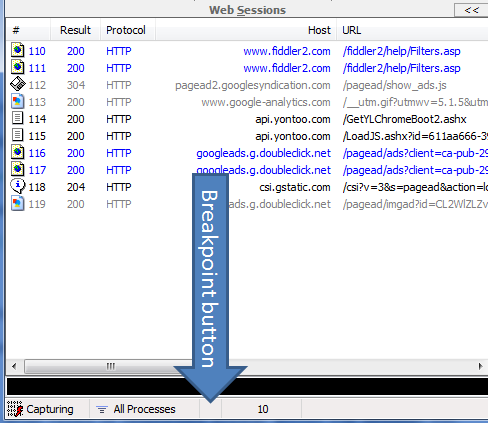Click the image icon of session 119
This screenshot has width=488, height=423.
tap(18, 204)
